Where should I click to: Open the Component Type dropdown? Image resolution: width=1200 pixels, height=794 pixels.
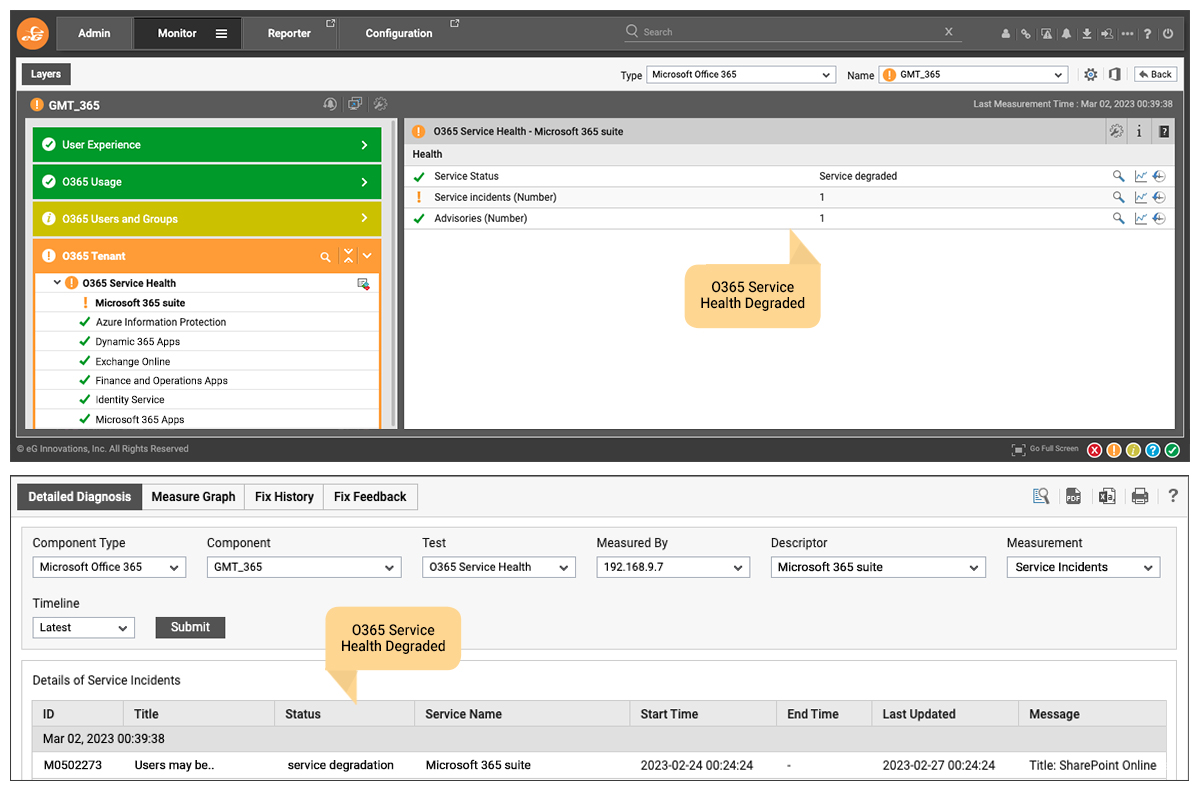[109, 567]
